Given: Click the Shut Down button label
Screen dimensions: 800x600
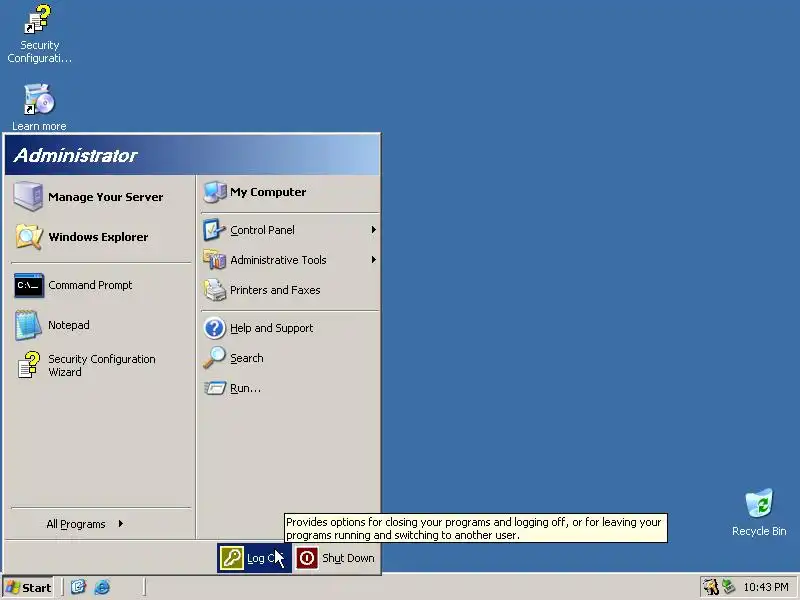Looking at the screenshot, I should tap(348, 558).
